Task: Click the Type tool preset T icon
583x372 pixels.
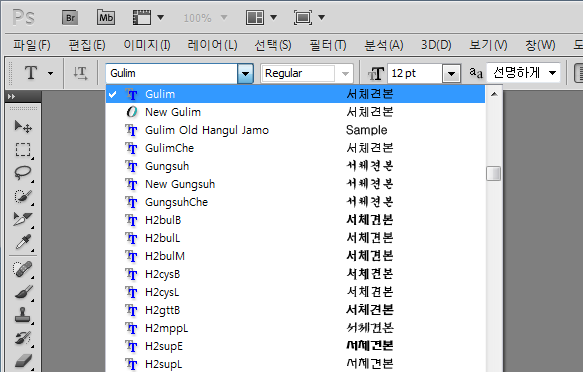Action: tap(31, 73)
